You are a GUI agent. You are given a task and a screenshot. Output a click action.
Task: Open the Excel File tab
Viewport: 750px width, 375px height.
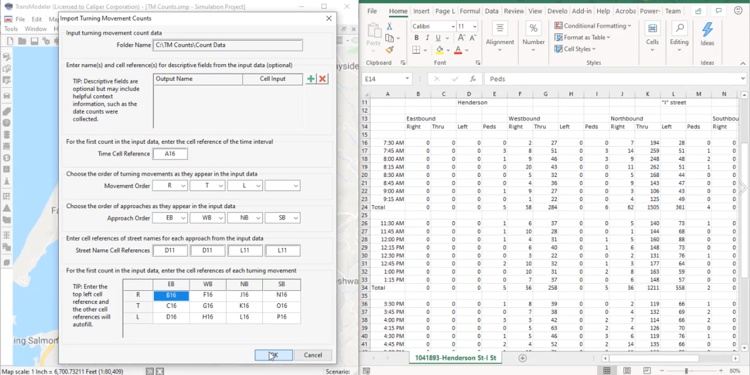(x=372, y=11)
